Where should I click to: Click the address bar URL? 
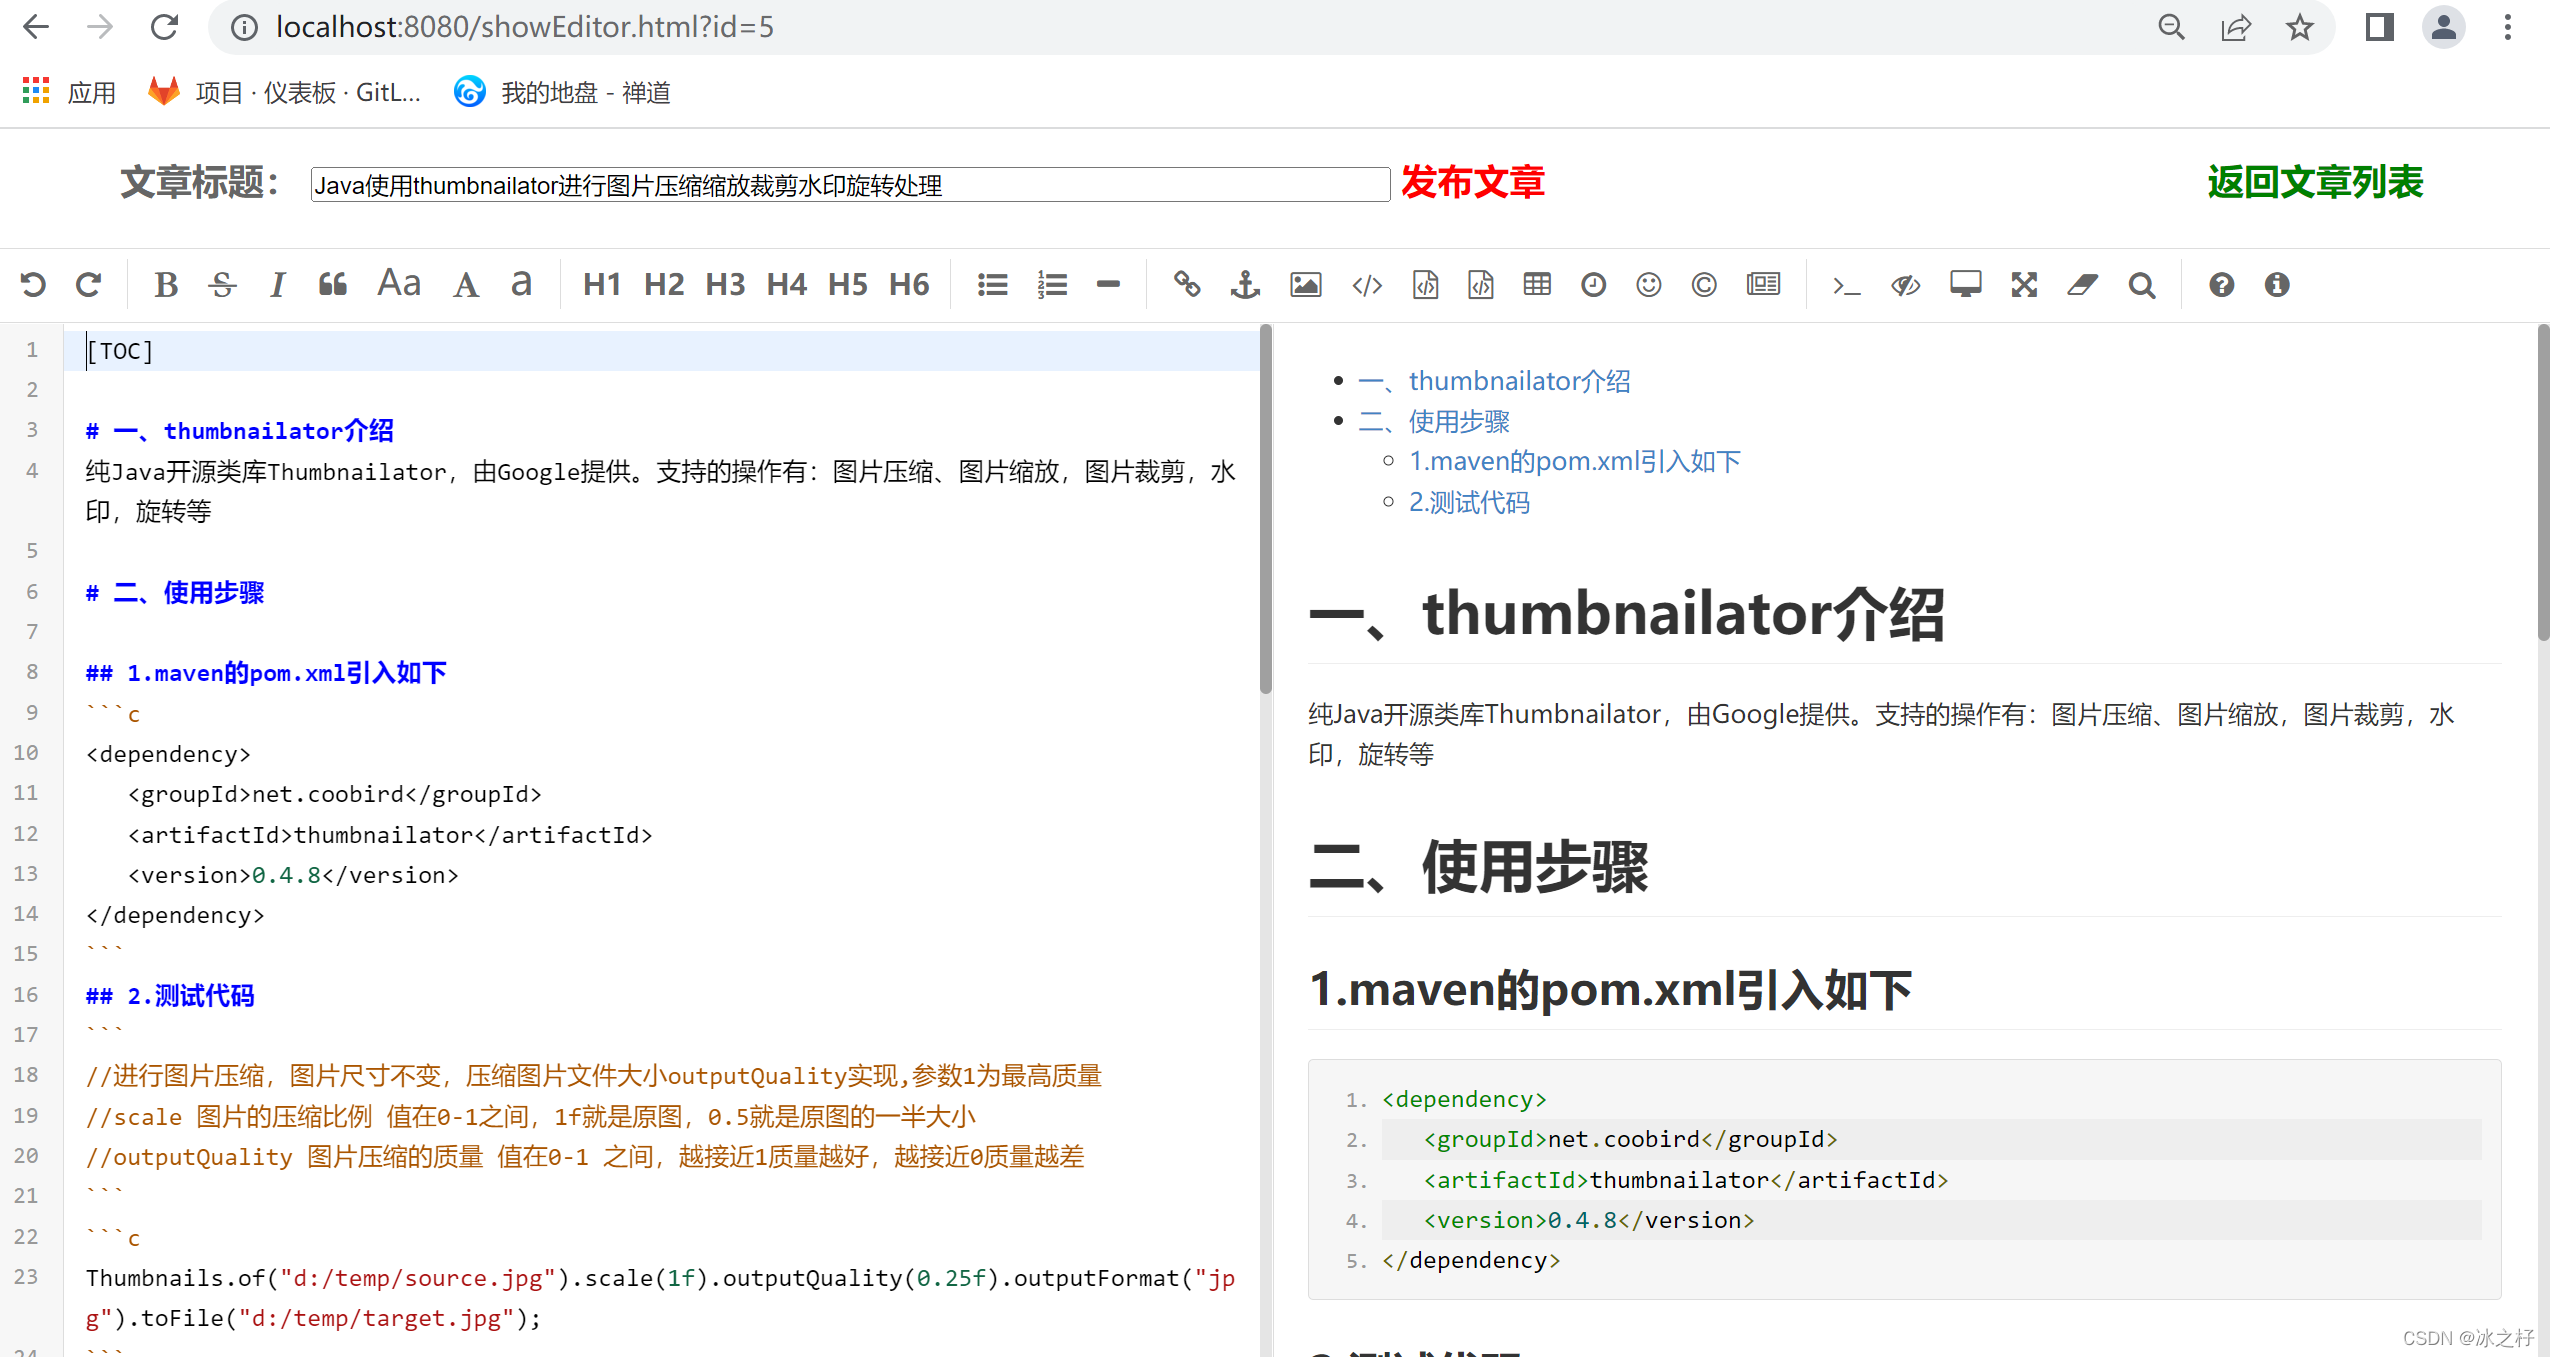[524, 27]
